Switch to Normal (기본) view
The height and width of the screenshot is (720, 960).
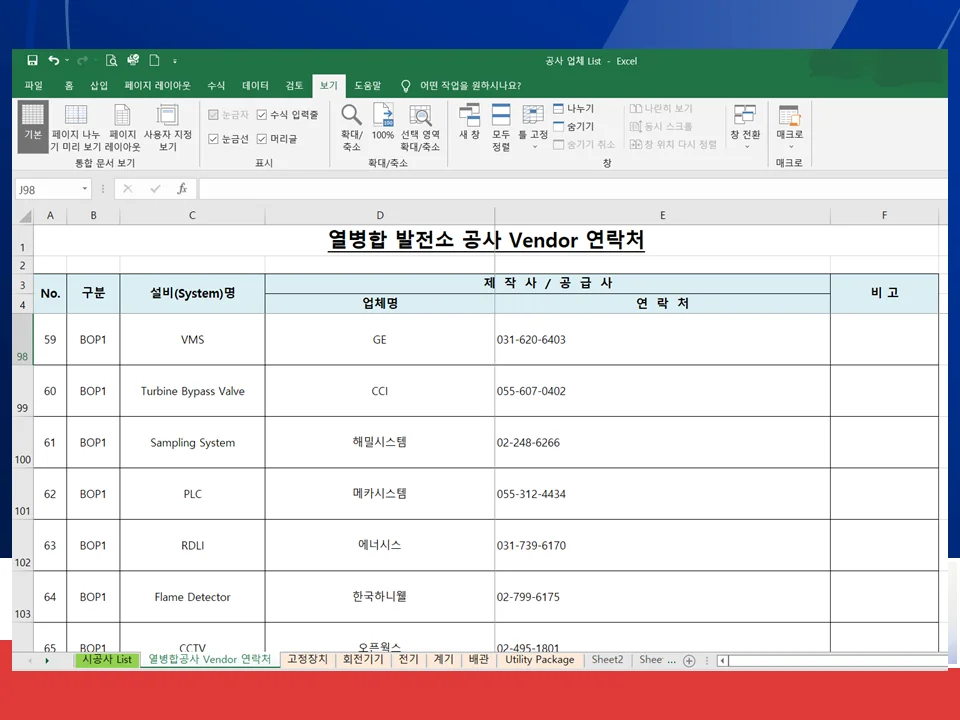32,127
